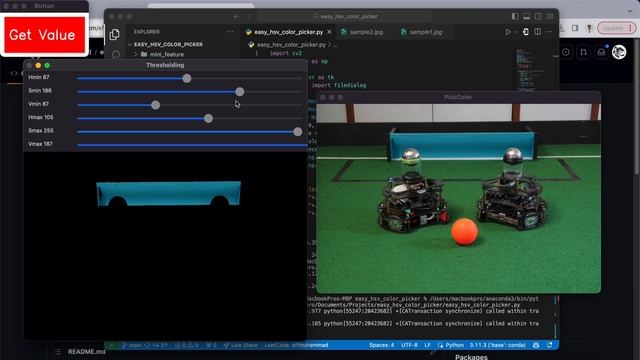Open GitHub issues icon in page header
The image size is (640, 360).
[x=566, y=52]
